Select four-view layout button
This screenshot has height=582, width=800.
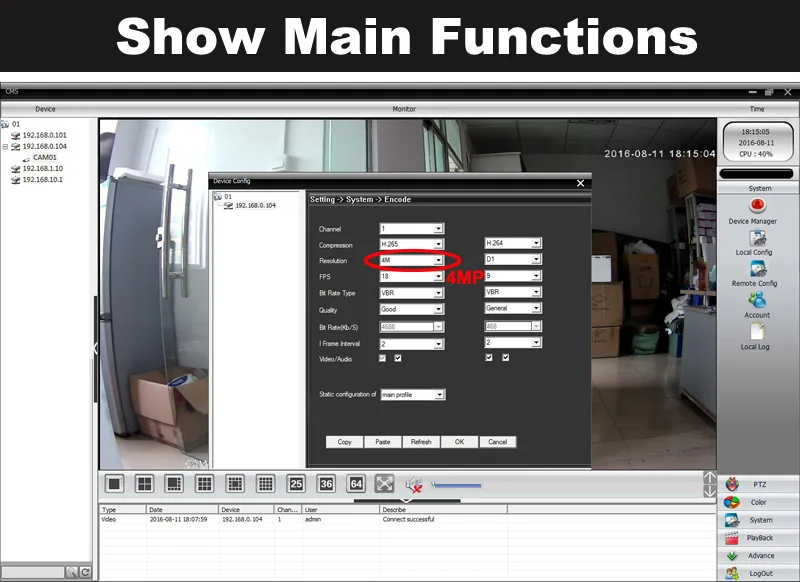tap(144, 484)
